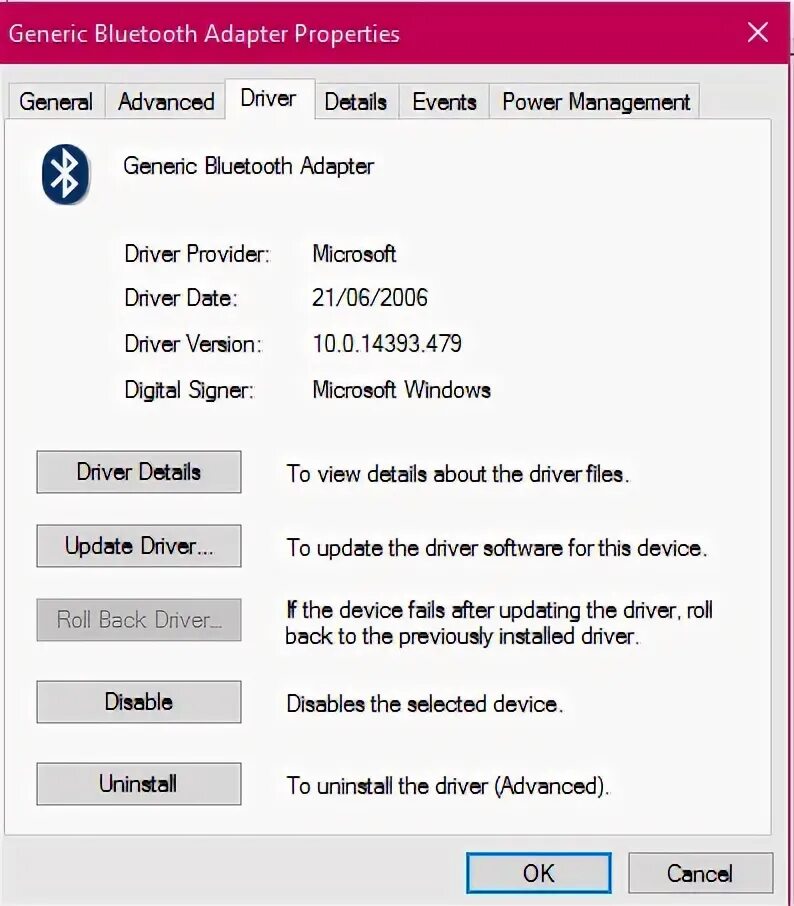The width and height of the screenshot is (794, 906).
Task: Open the Power Management tab
Action: [x=595, y=102]
